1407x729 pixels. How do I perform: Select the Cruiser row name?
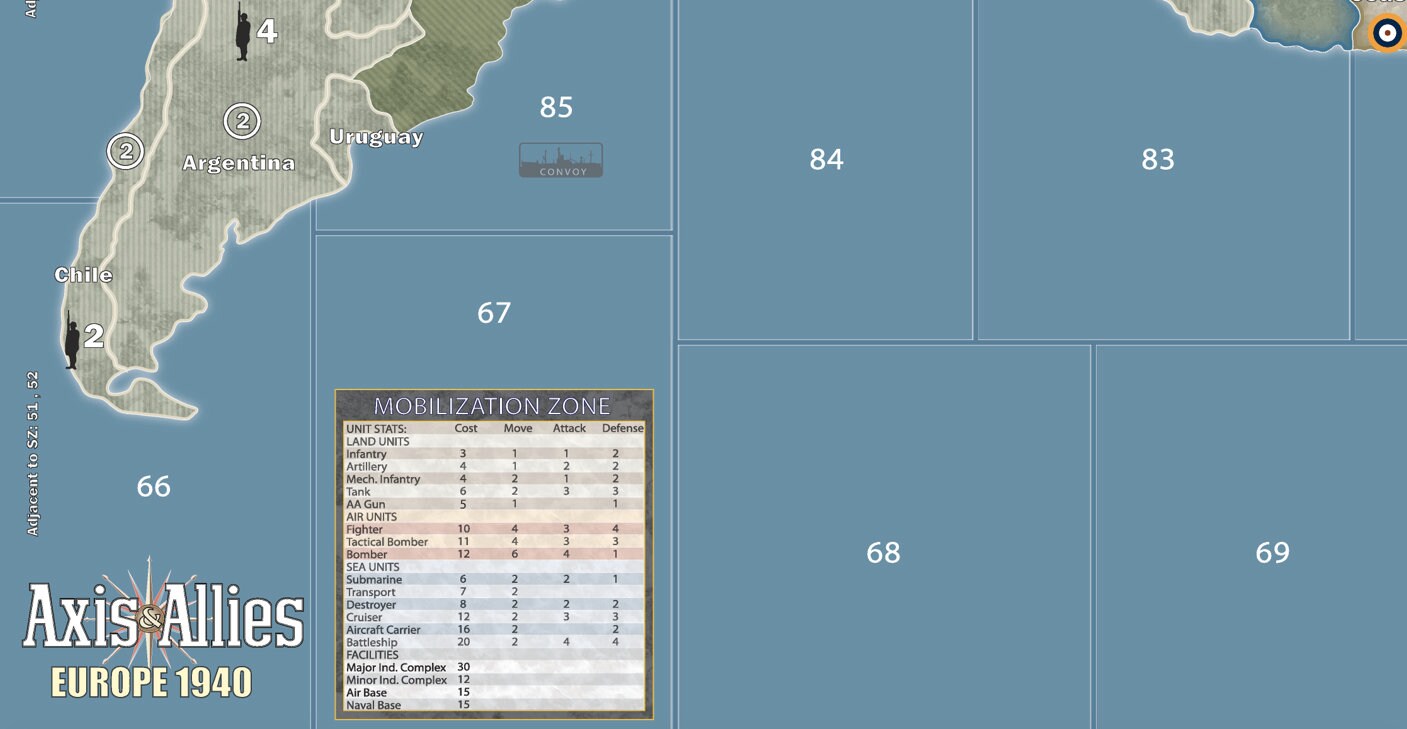click(364, 618)
